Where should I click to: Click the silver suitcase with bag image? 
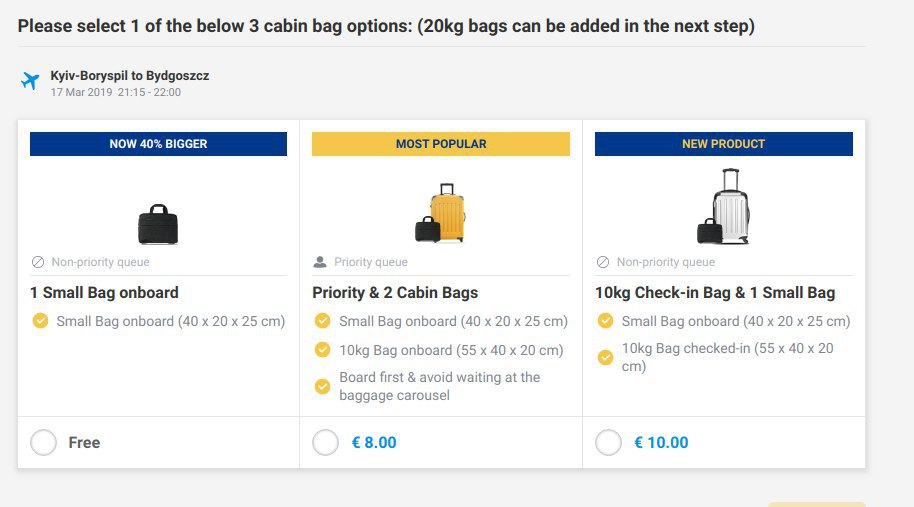pos(723,207)
